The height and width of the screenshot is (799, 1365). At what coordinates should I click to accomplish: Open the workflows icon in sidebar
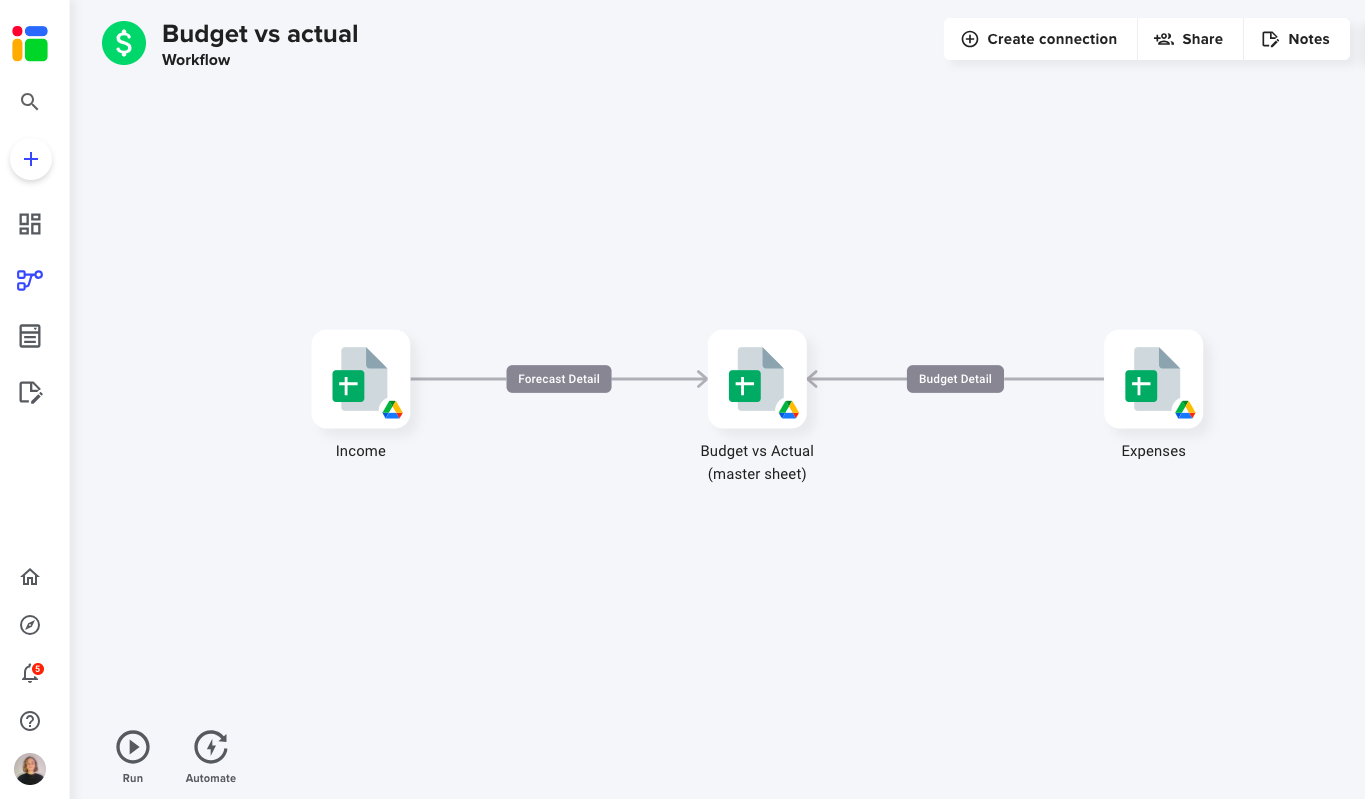coord(30,280)
